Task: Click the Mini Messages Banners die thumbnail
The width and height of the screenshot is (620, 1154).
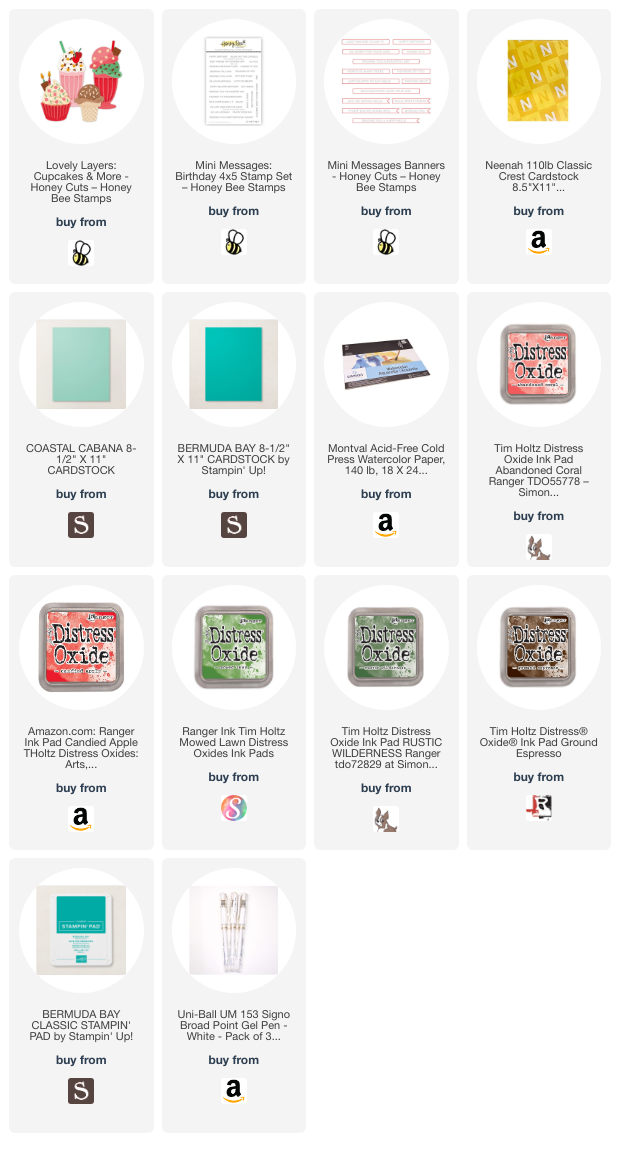Action: coord(386,81)
